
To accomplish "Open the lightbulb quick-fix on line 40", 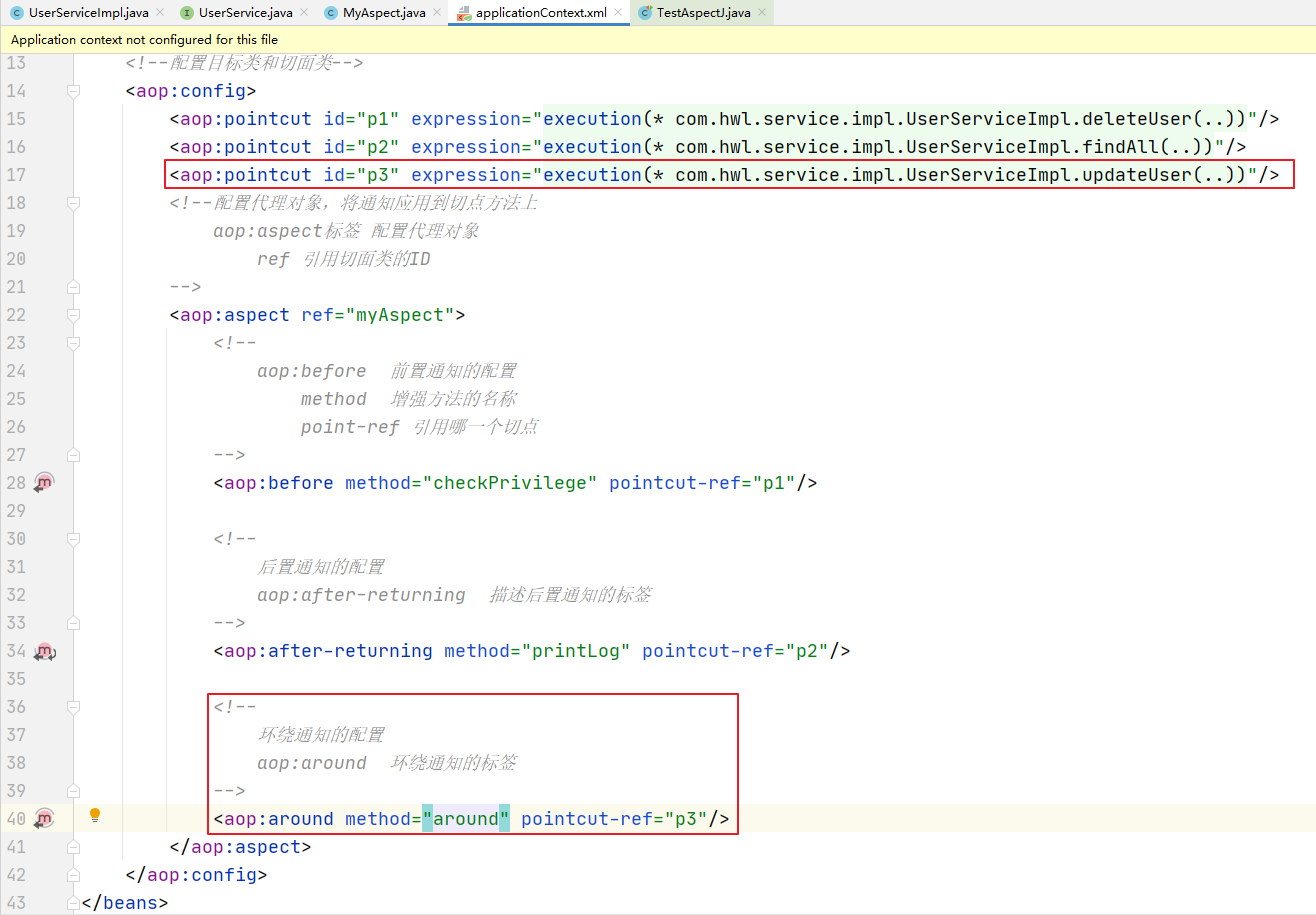I will click(95, 815).
